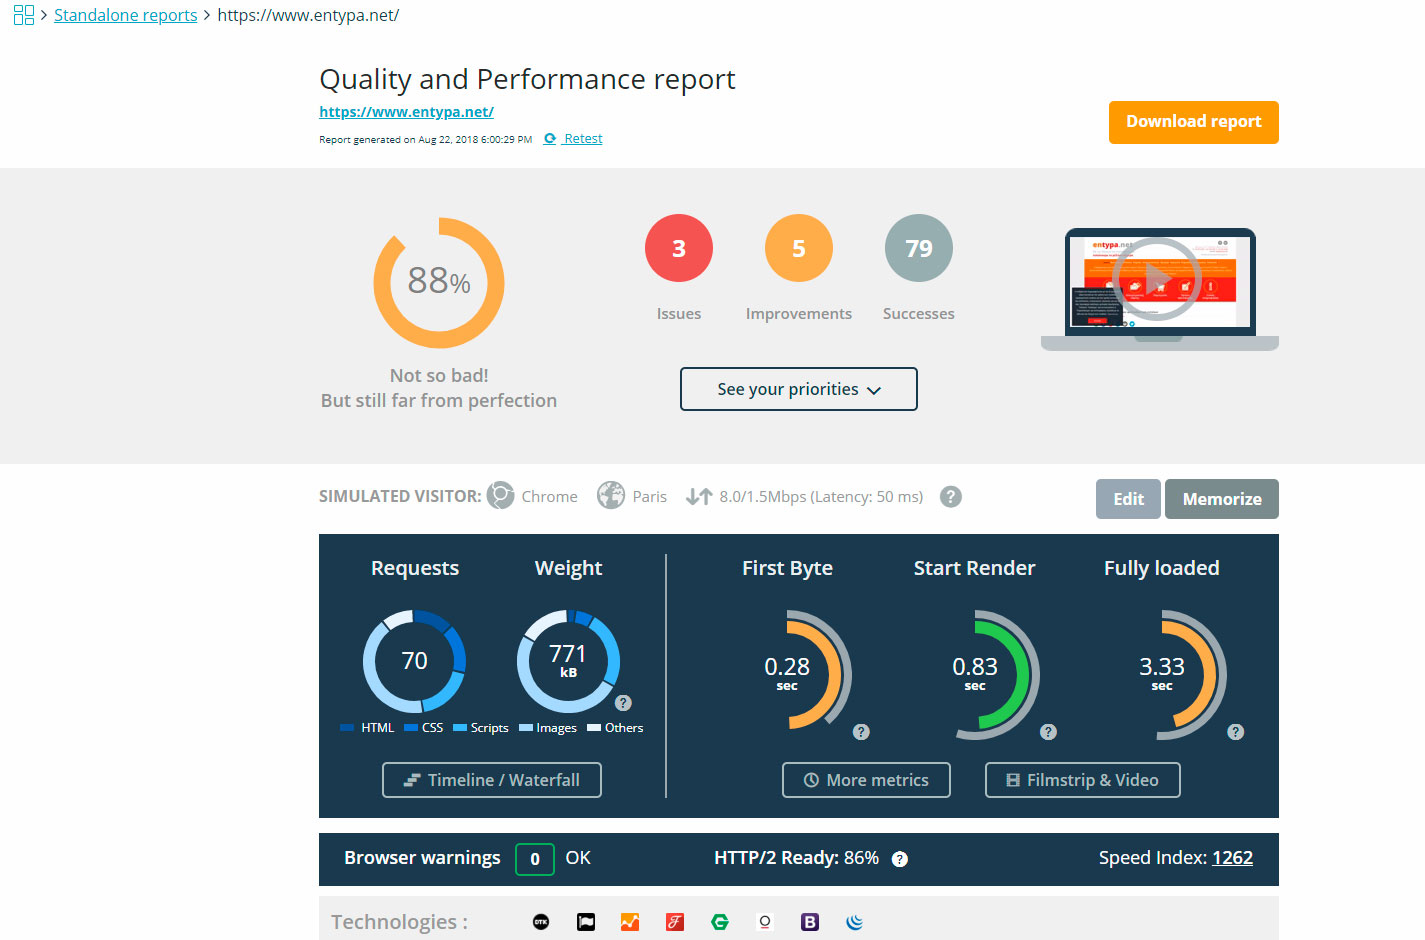Viewport: 1425px width, 940px height.
Task: Open the grey Successes count circle
Action: 918,248
